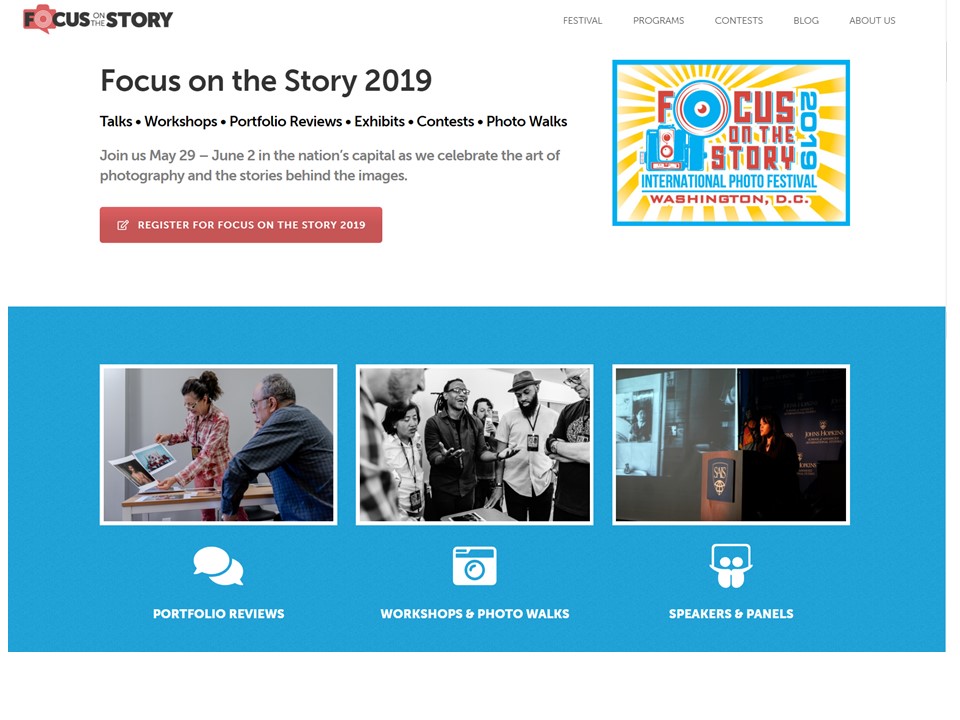Click the International Photo Festival 2019 poster
Viewport: 960px width, 720px height.
[731, 143]
